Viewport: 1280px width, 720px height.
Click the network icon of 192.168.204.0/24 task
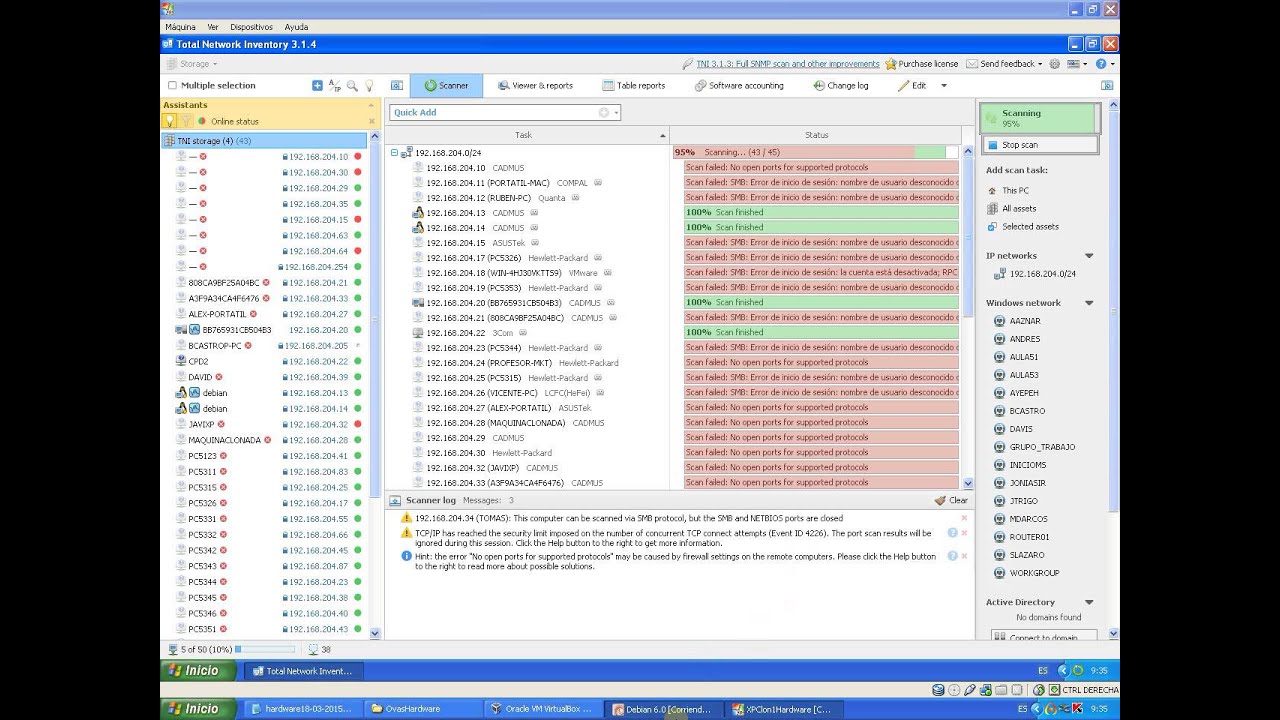tap(407, 153)
